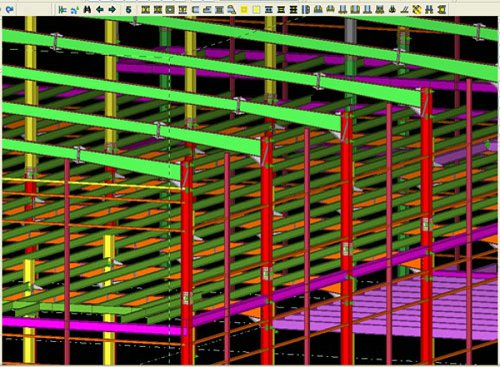Click the diagonal parallel lines icon
Image resolution: width=500 pixels, height=367 pixels.
[x=405, y=10]
